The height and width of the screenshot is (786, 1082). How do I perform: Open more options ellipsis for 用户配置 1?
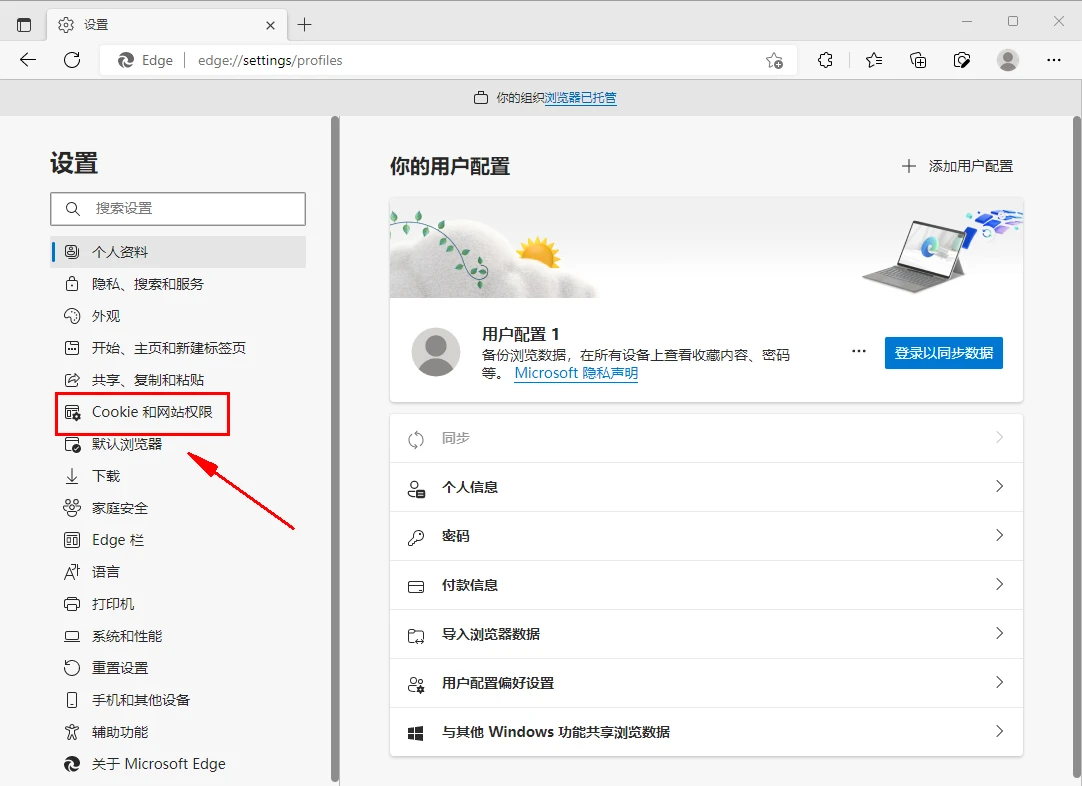click(858, 351)
